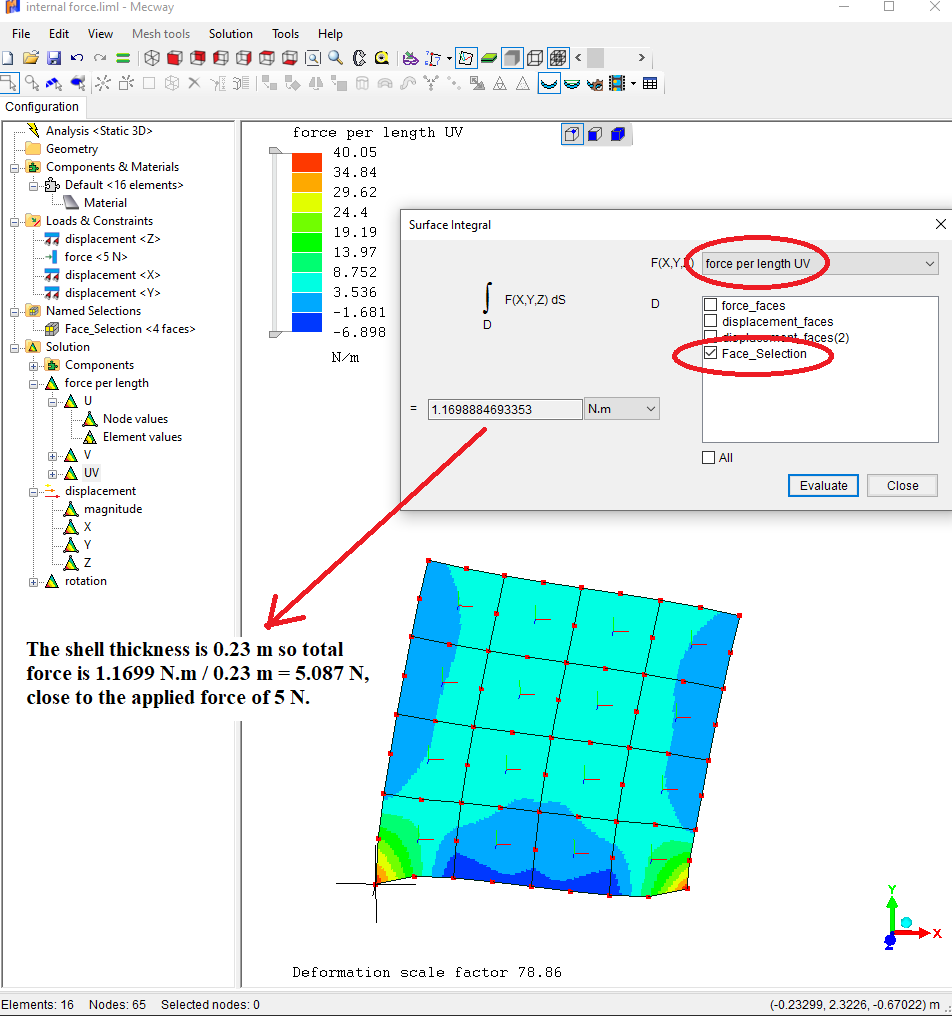Click the Evaluate button
This screenshot has width=952, height=1016.
pyautogui.click(x=823, y=485)
